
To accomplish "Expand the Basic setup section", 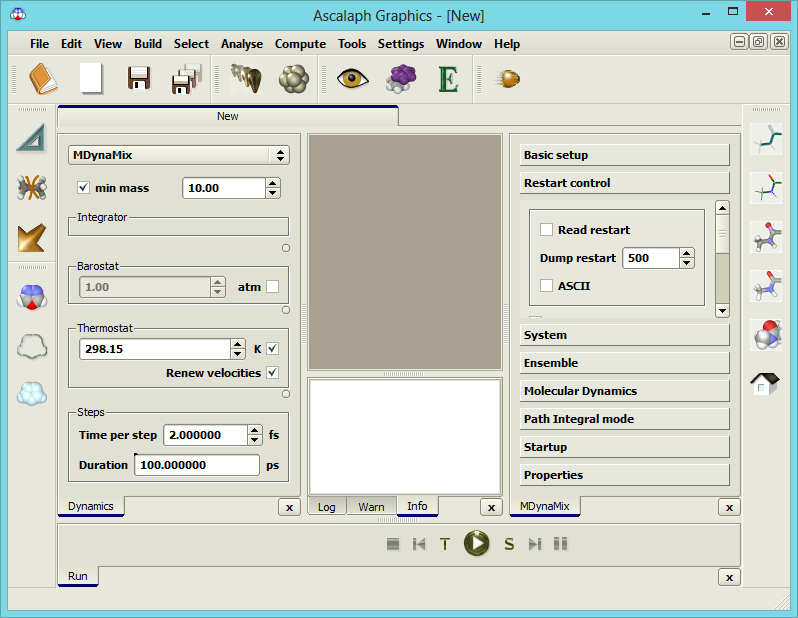I will [625, 155].
